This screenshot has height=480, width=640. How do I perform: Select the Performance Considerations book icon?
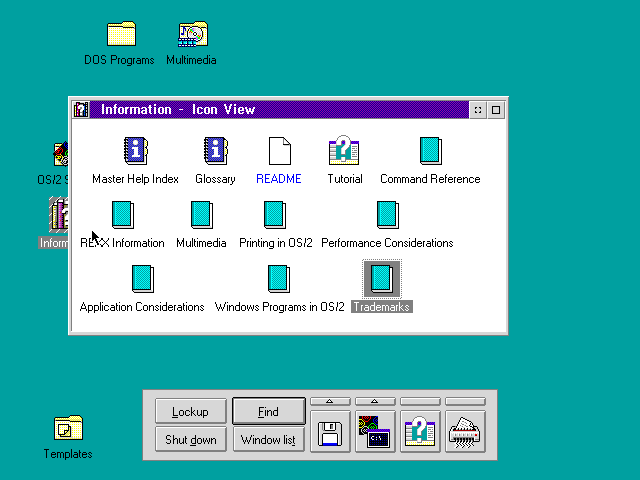(388, 215)
